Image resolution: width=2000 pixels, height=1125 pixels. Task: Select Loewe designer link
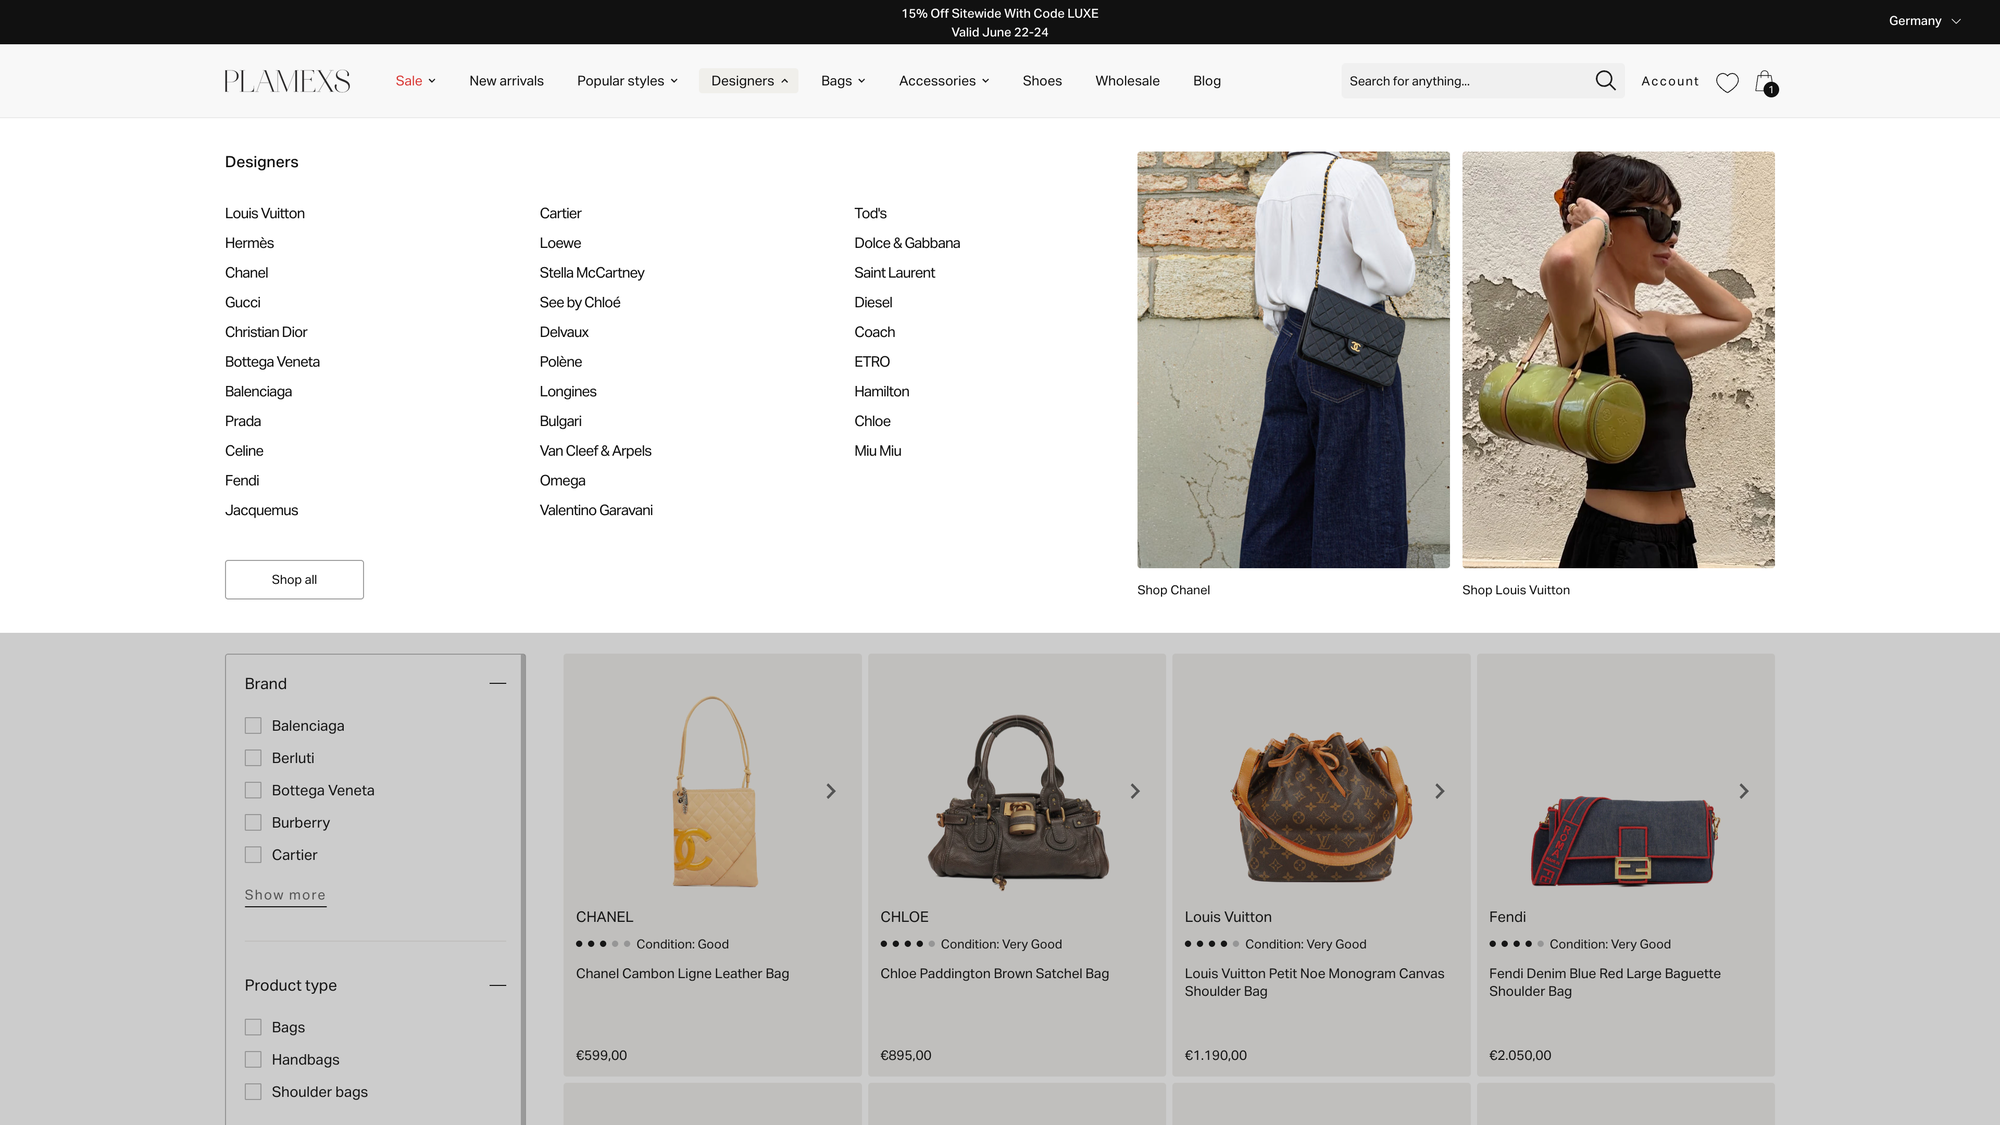[560, 243]
